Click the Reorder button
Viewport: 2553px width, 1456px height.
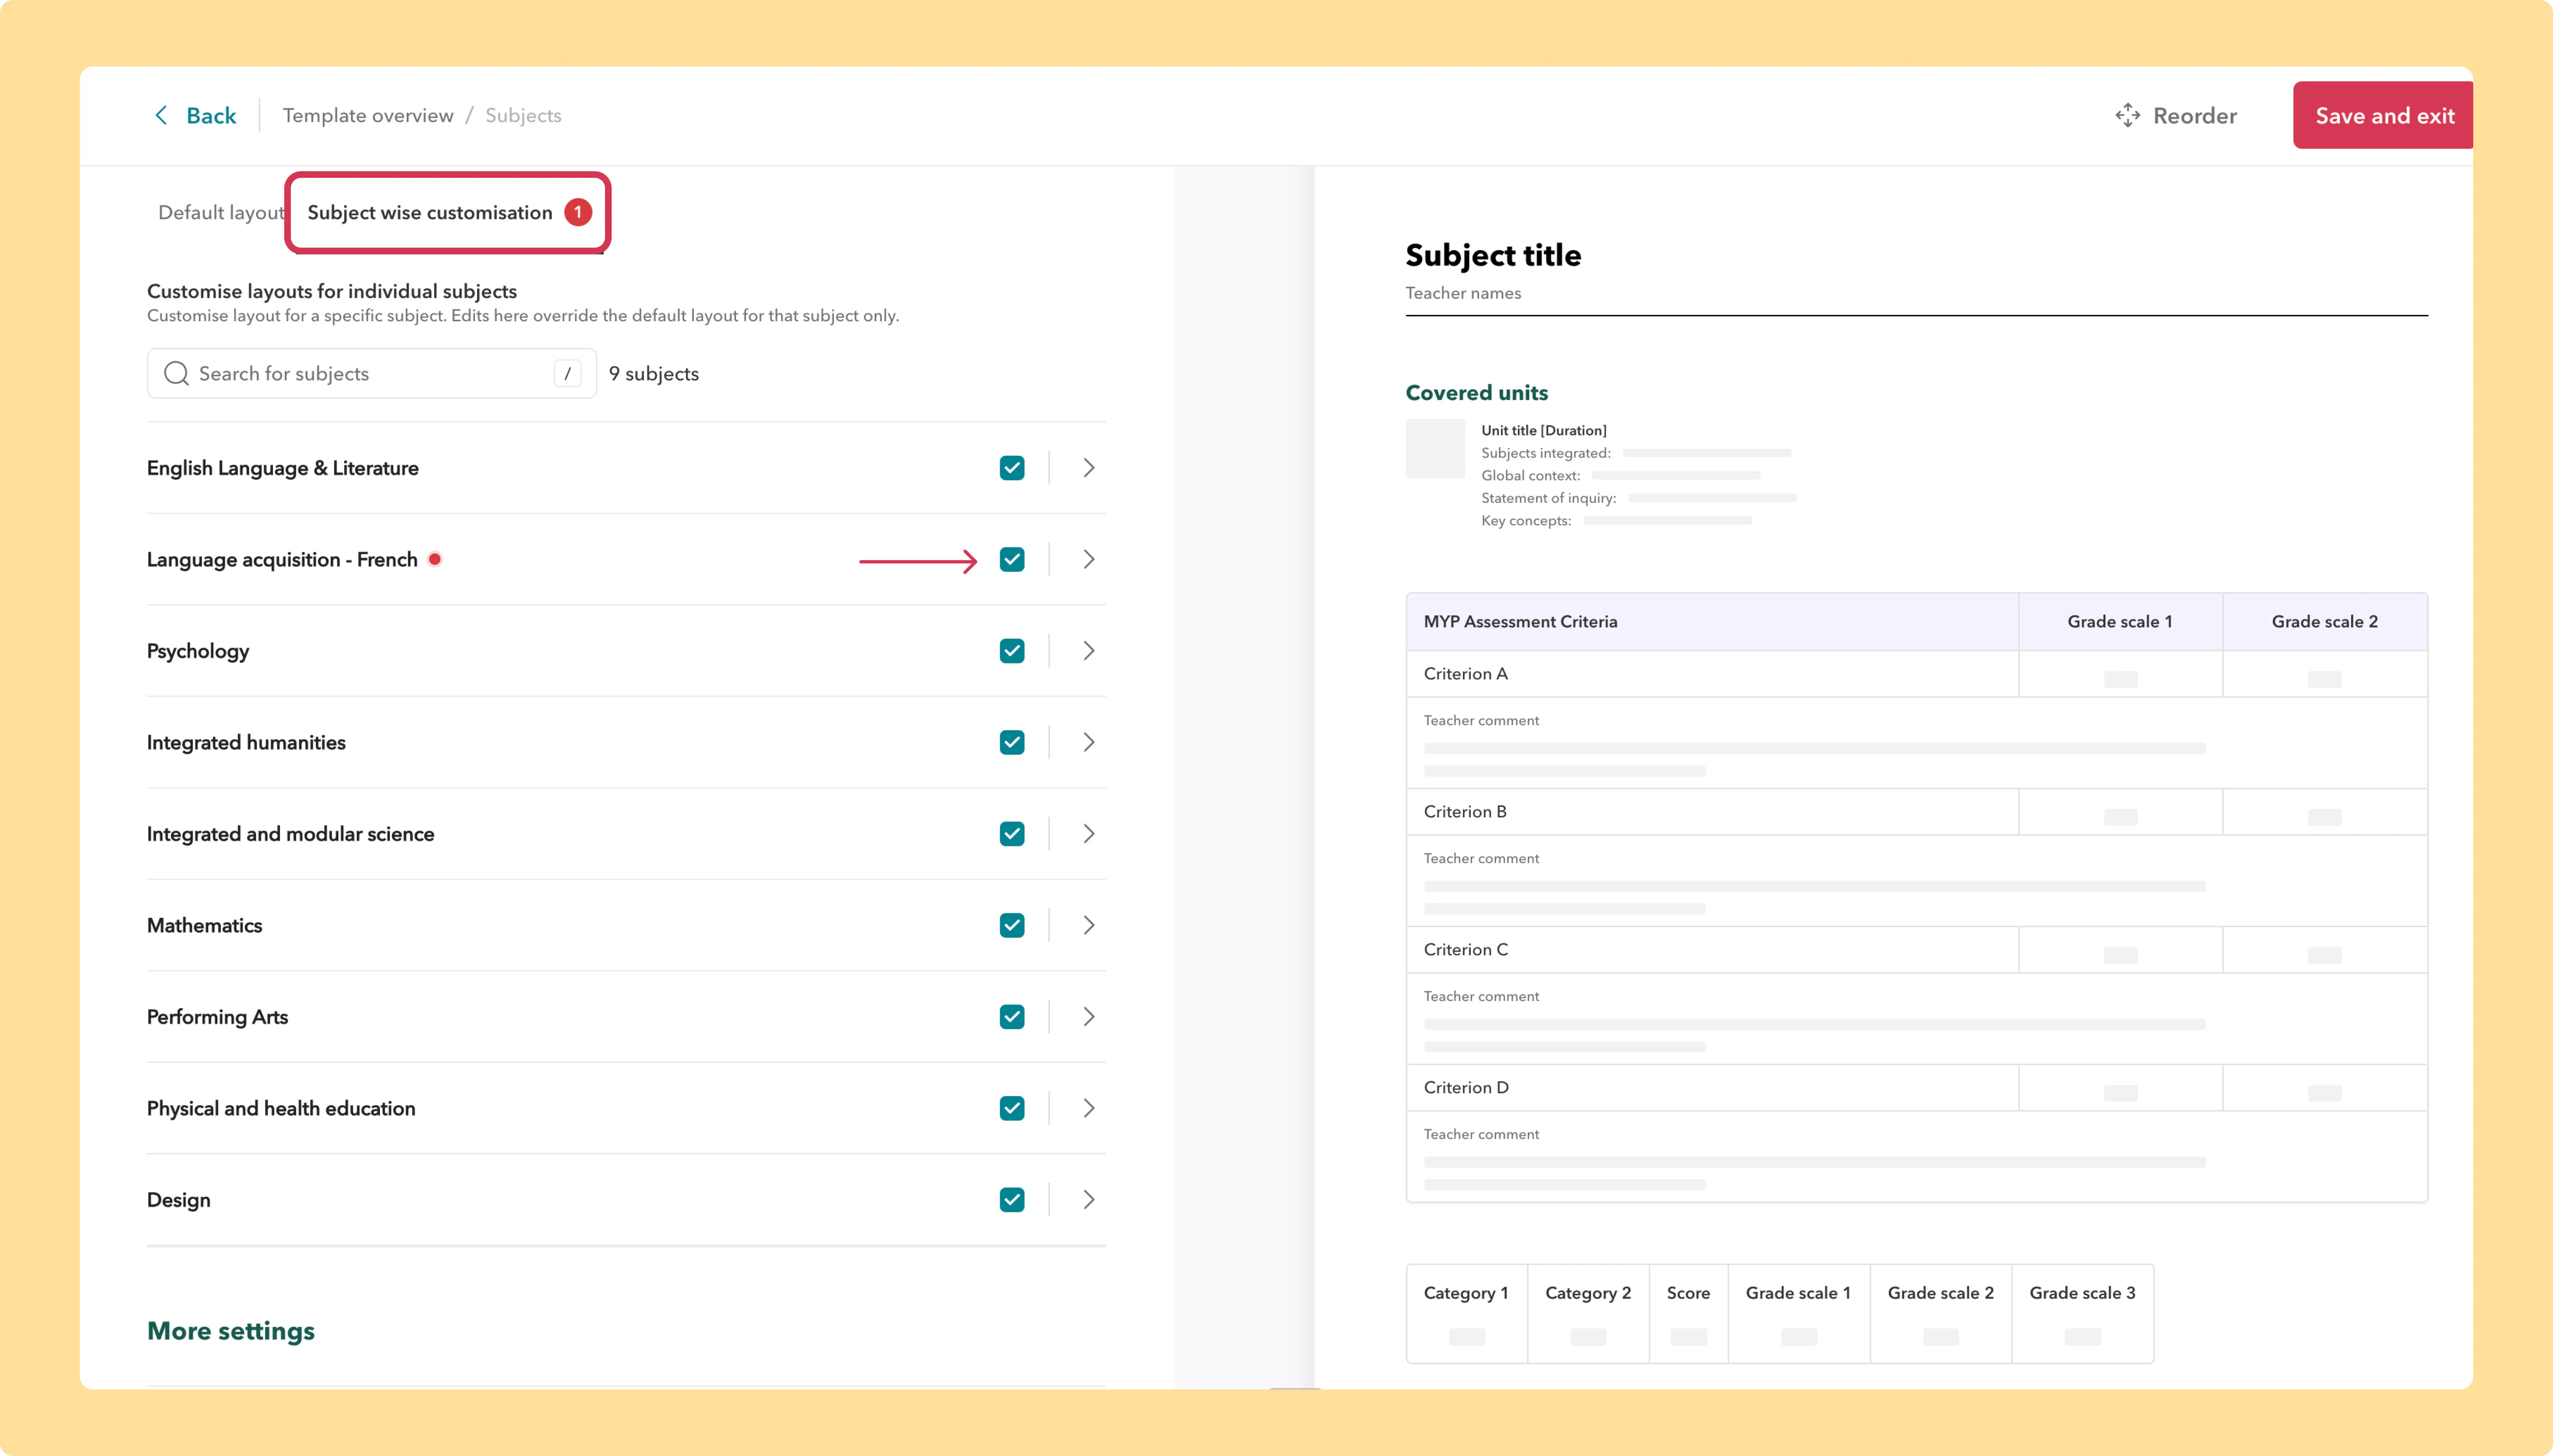2176,116
